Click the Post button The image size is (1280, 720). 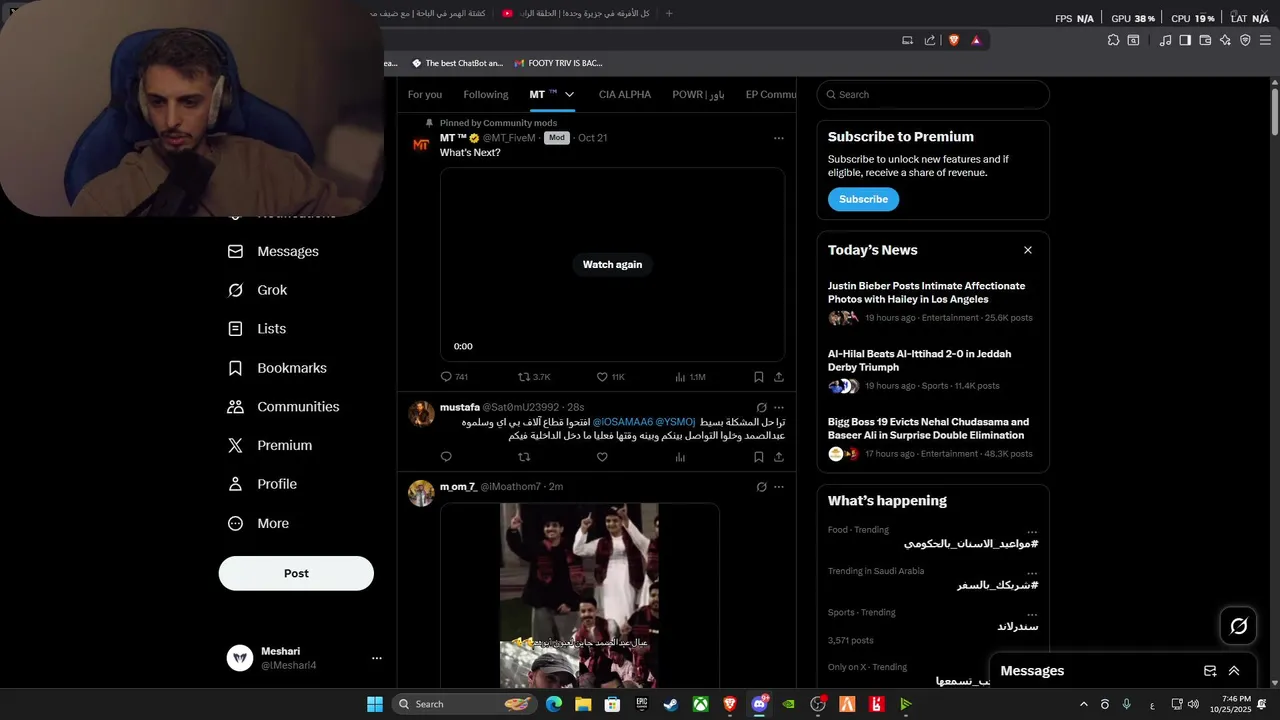tap(296, 573)
